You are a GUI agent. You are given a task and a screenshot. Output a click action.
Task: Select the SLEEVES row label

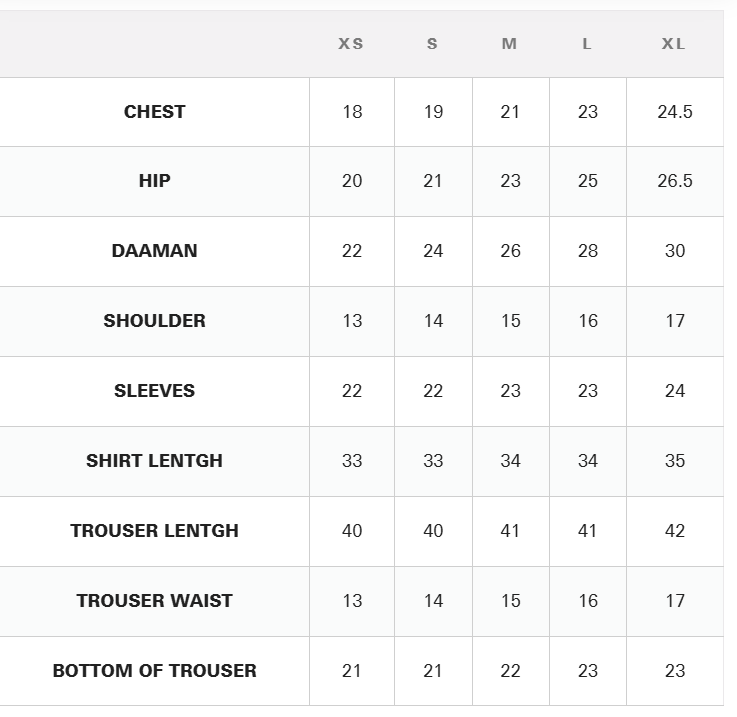coord(155,391)
